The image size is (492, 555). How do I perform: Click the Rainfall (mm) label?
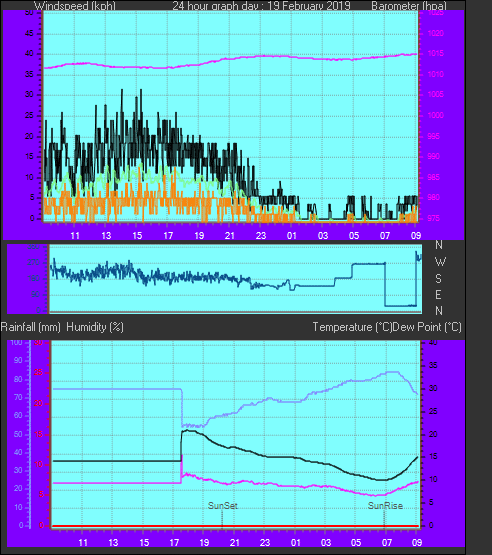coord(31,327)
